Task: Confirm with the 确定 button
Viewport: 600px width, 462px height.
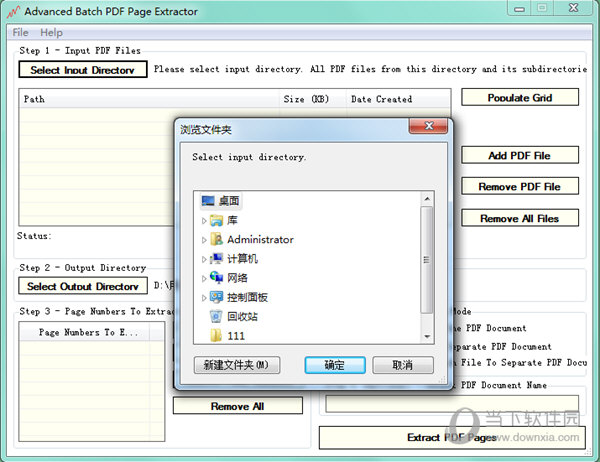Action: click(x=335, y=365)
